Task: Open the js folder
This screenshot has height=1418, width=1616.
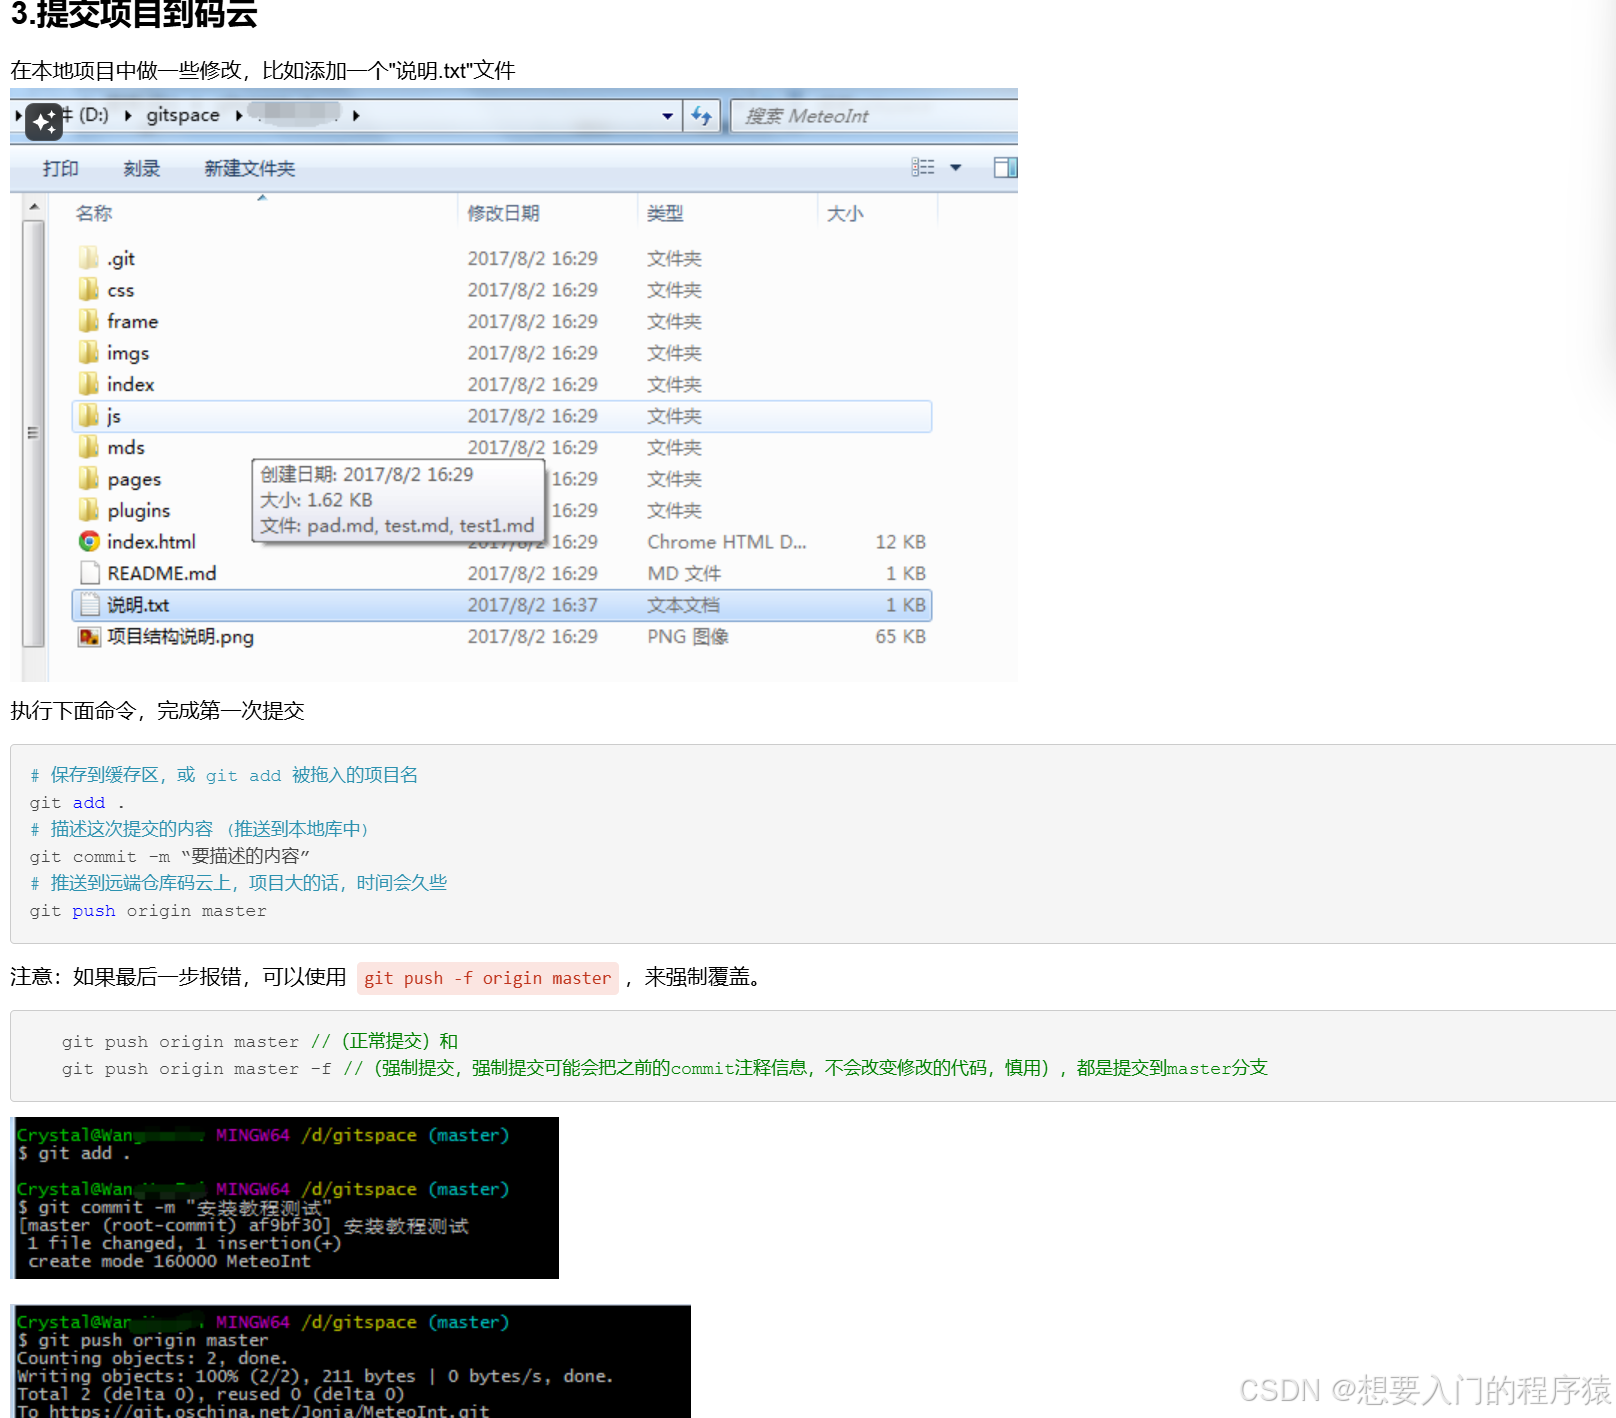Action: tap(113, 416)
